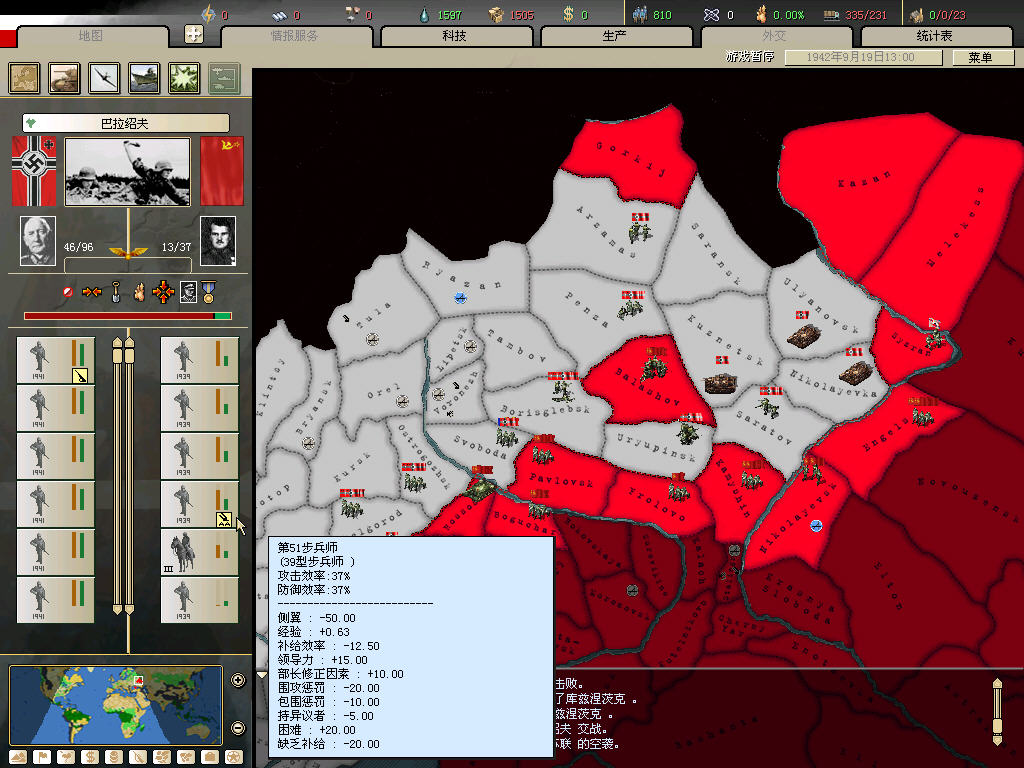Click the 巴拉绍夫 battle title bar
1024x768 pixels.
pyautogui.click(x=125, y=123)
